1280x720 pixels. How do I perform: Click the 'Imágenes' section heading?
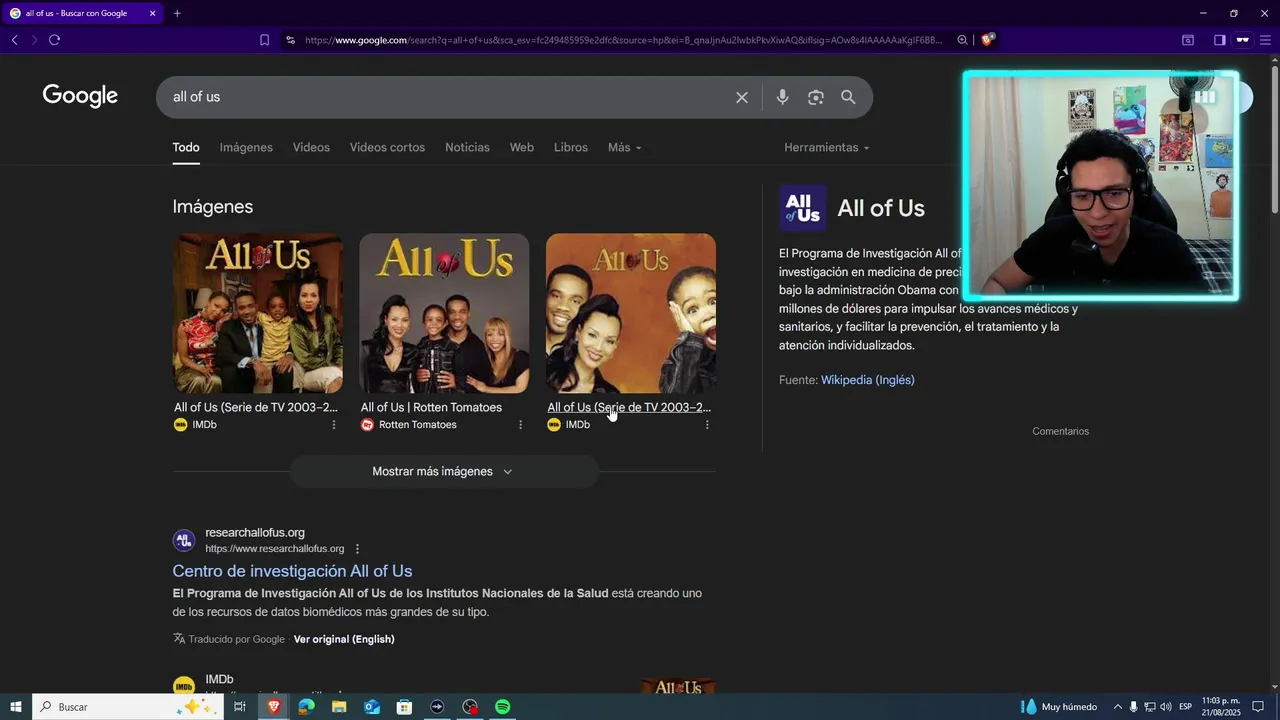[213, 206]
